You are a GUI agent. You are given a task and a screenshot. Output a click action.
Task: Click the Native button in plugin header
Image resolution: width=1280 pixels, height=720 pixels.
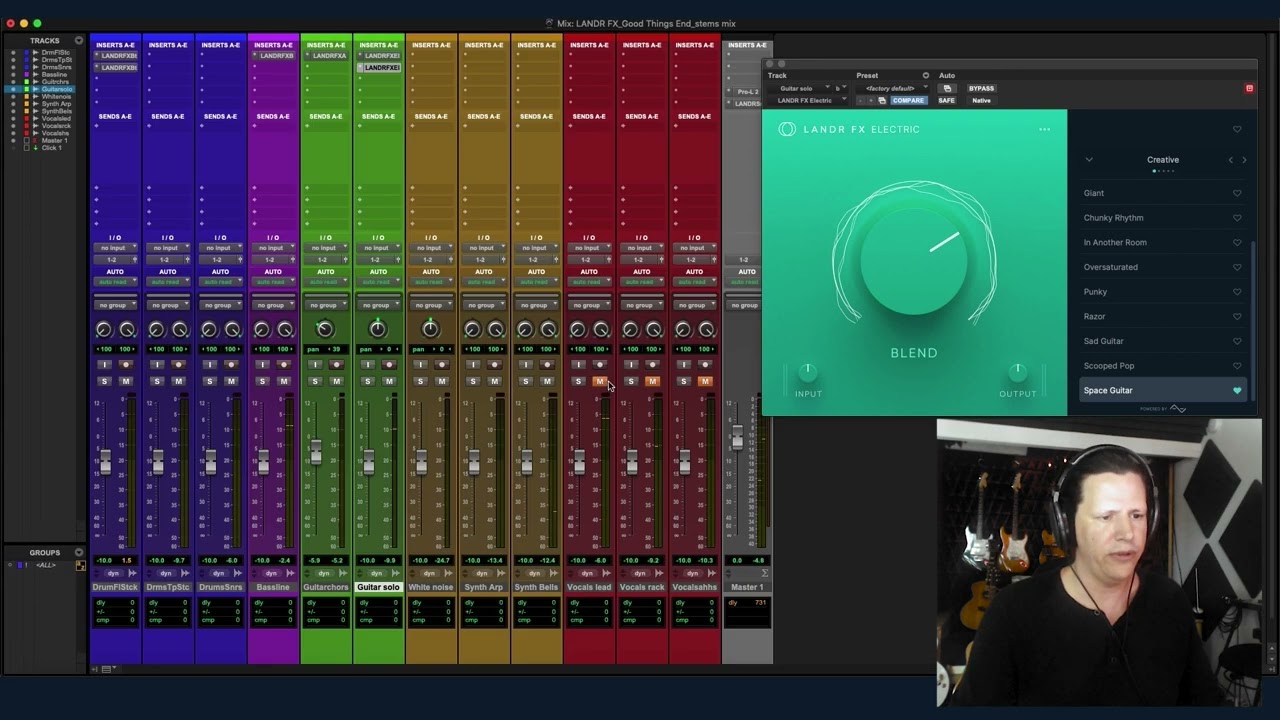(981, 100)
